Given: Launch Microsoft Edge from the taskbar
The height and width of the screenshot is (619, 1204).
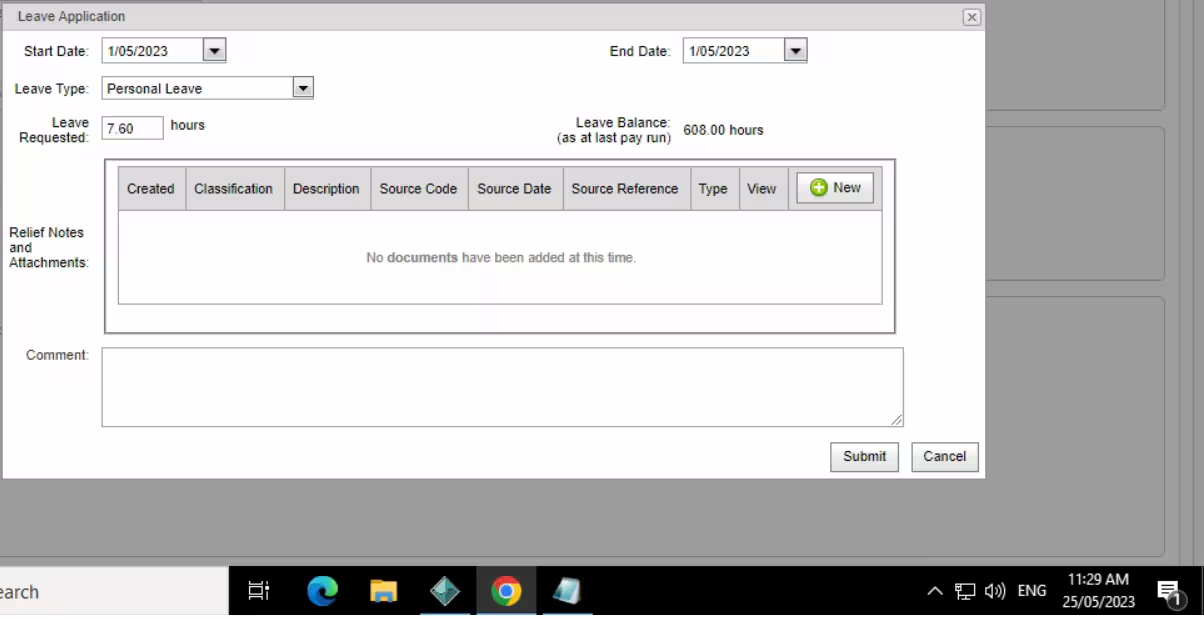Looking at the screenshot, I should [x=321, y=591].
